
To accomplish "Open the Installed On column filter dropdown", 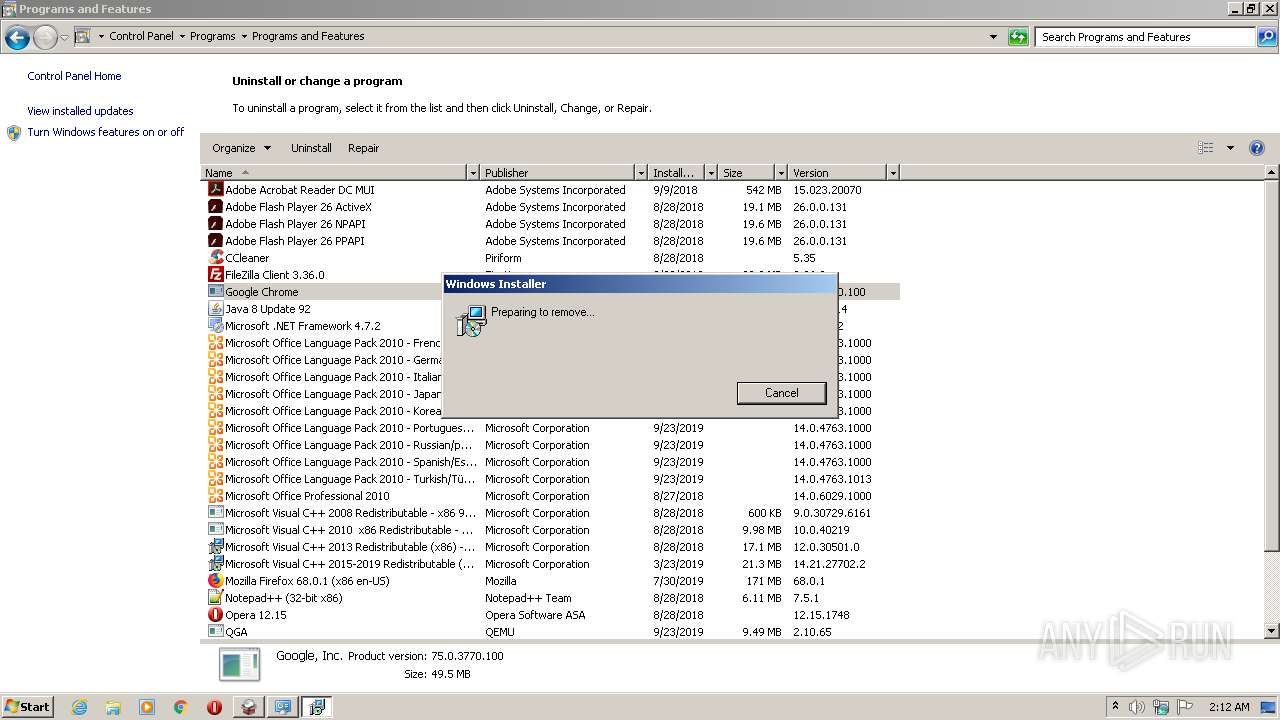I will [x=711, y=173].
